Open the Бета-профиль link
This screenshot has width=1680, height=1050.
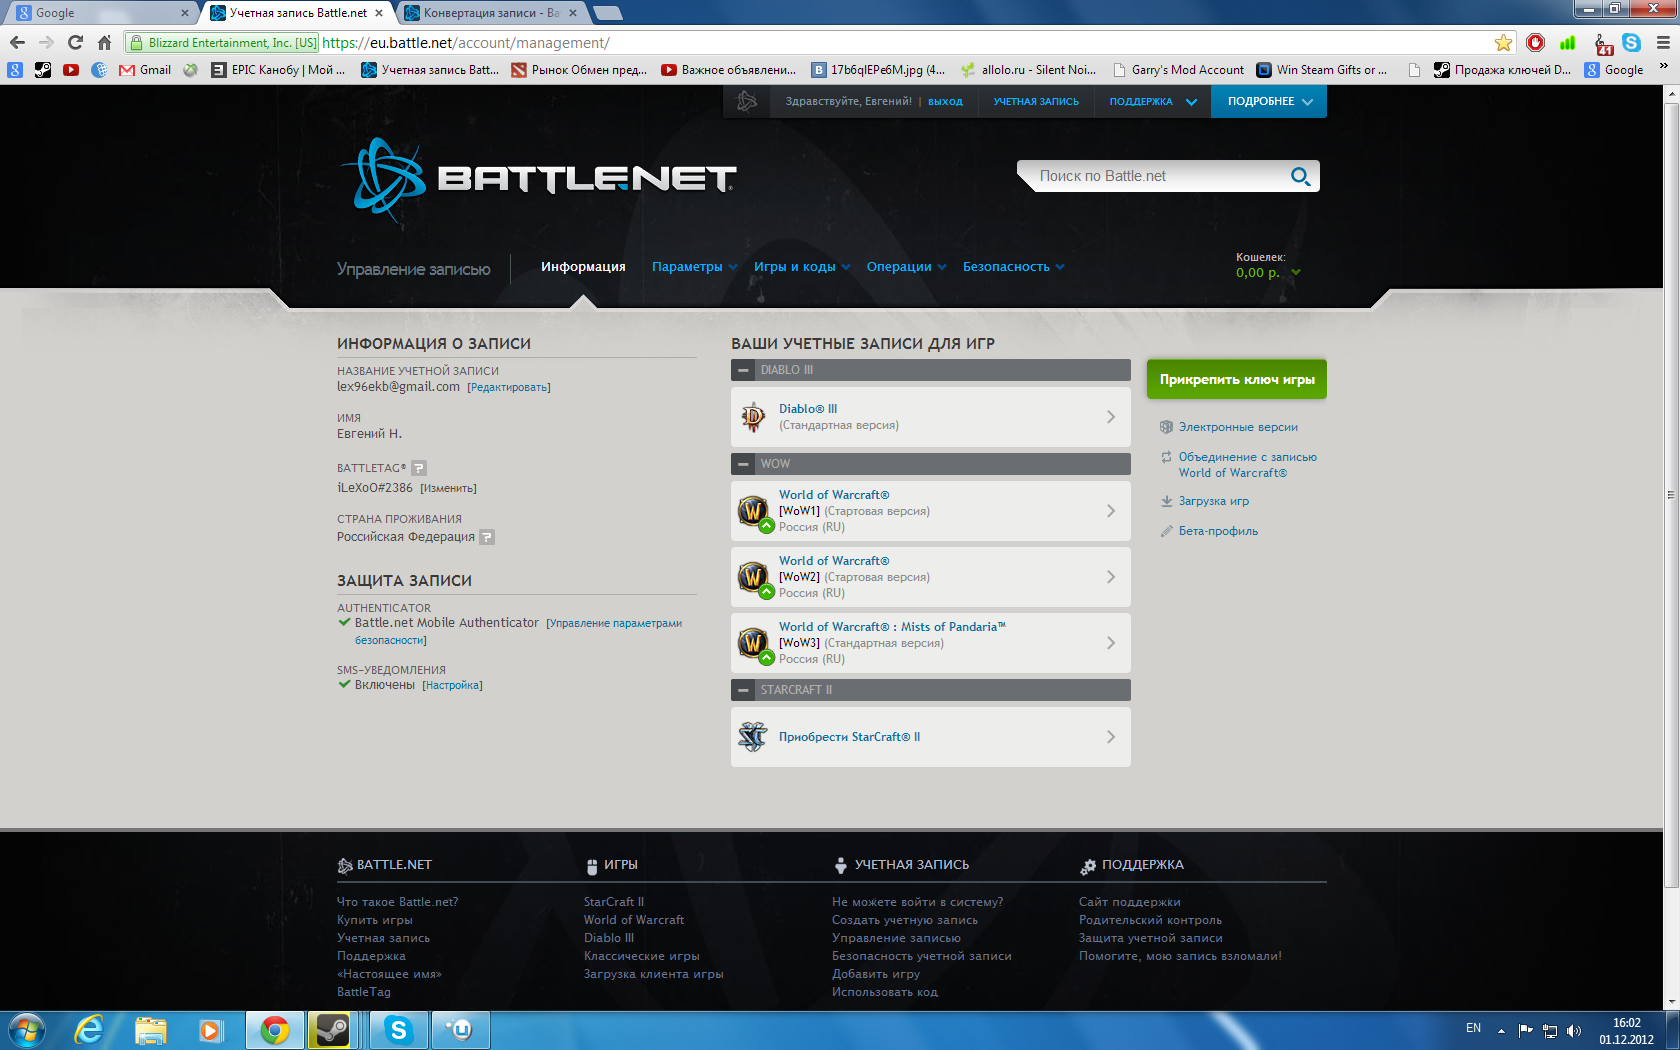click(1218, 531)
